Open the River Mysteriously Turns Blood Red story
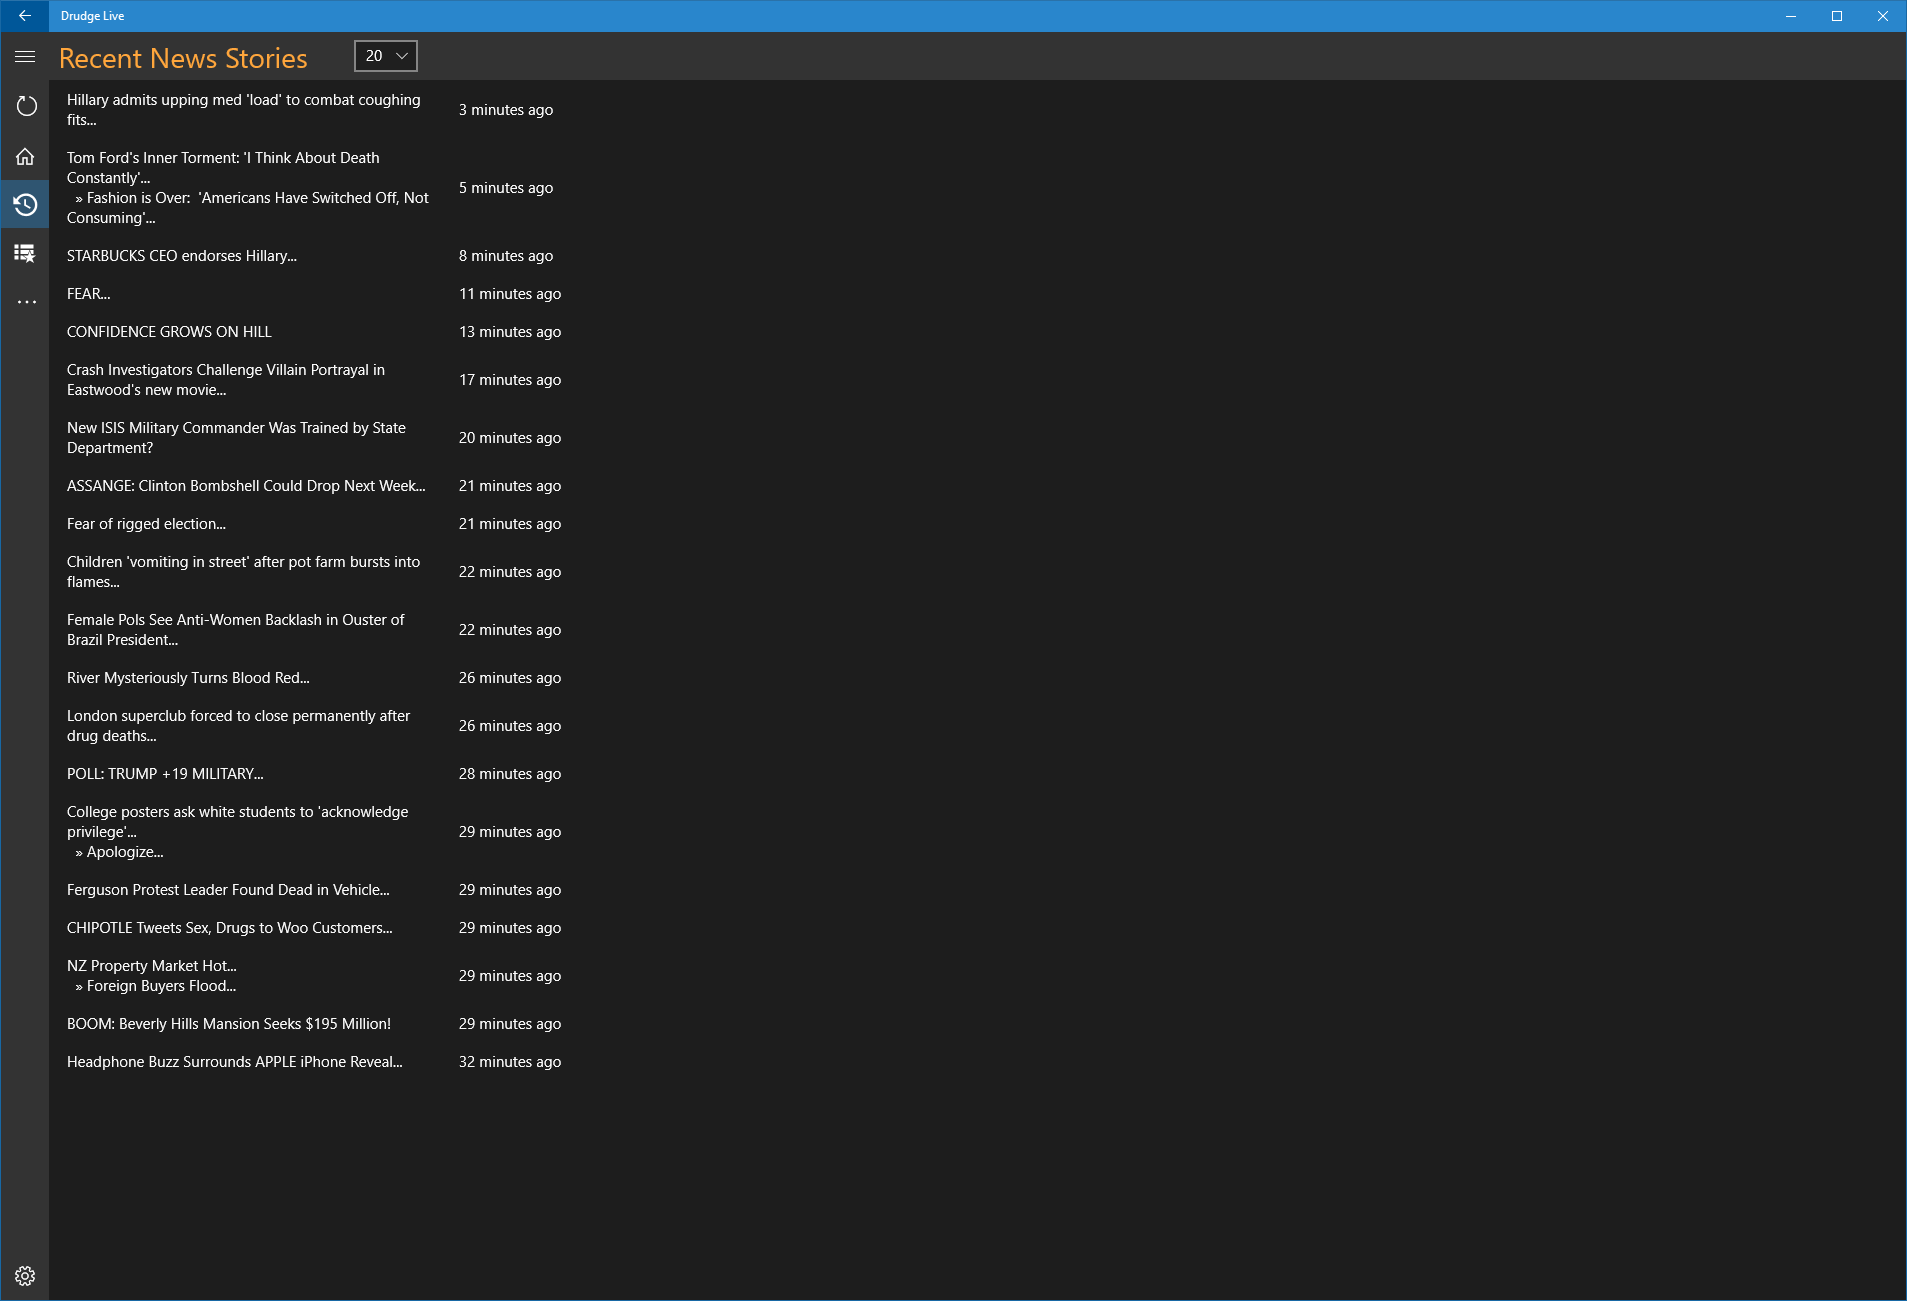 coord(188,677)
